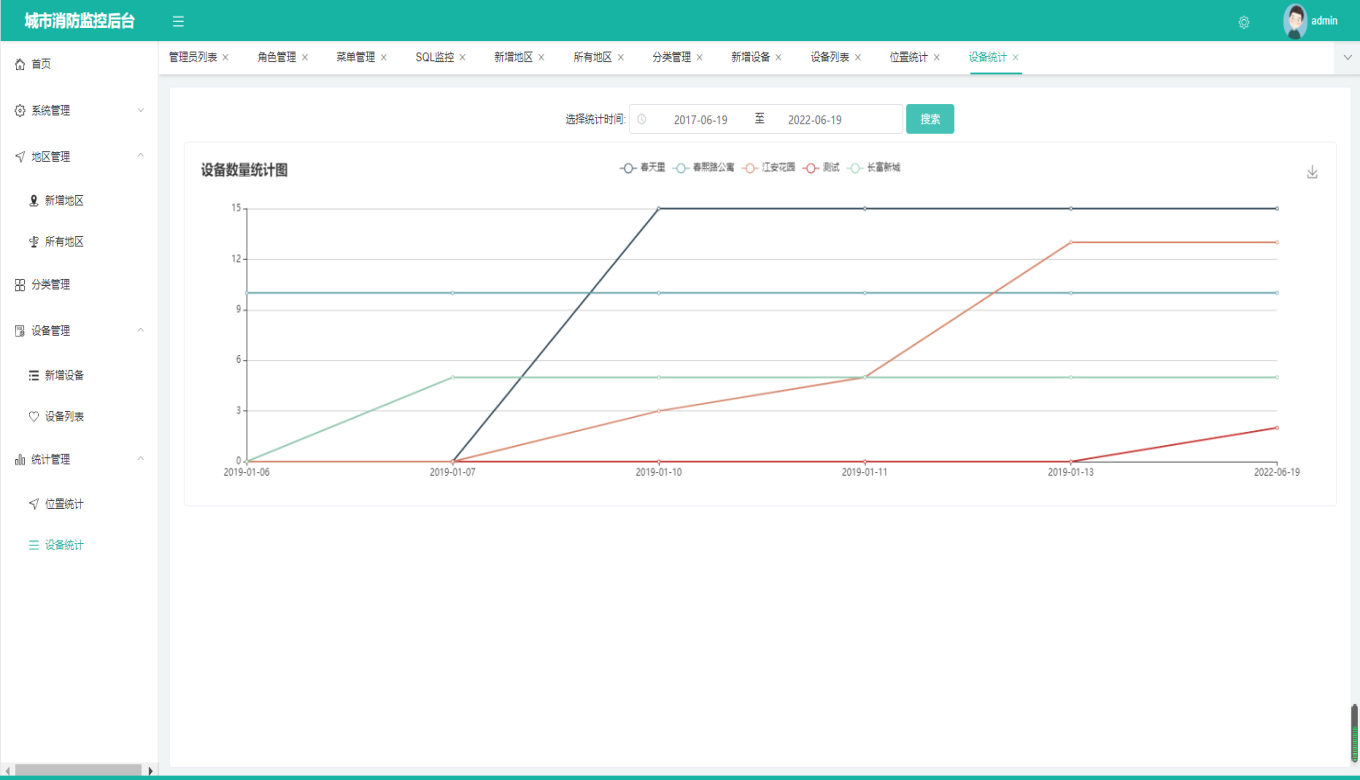The image size is (1360, 780).
Task: Click the sidebar horizontal scrollbar thumb
Action: coord(79,770)
